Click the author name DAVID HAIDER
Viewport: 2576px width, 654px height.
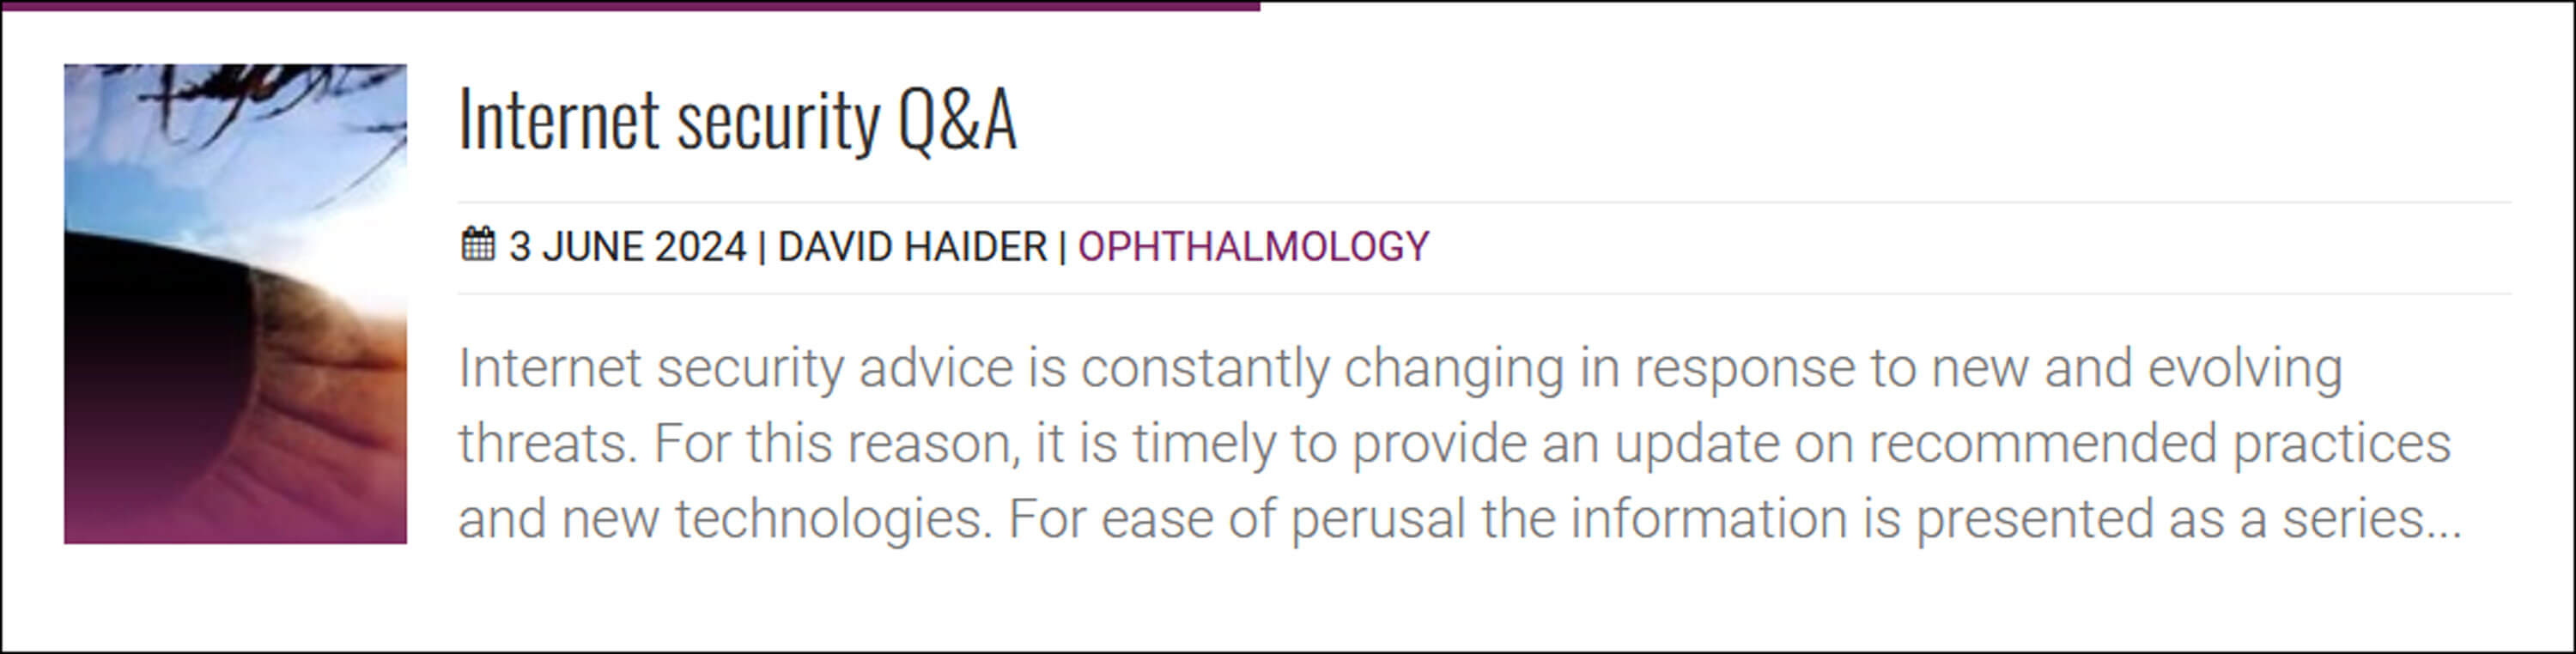tap(911, 247)
